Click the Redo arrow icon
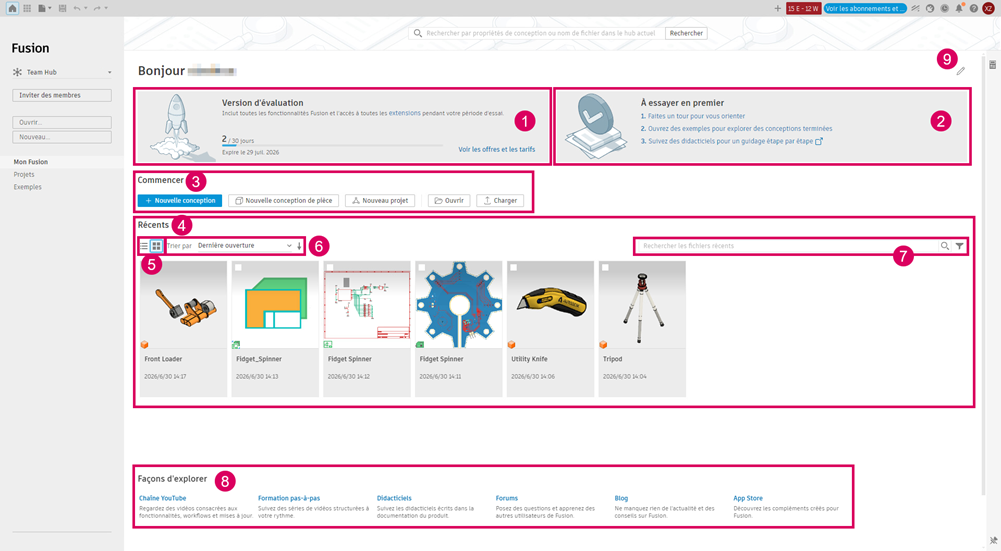Screen dimensions: 1001x551 coord(97,8)
